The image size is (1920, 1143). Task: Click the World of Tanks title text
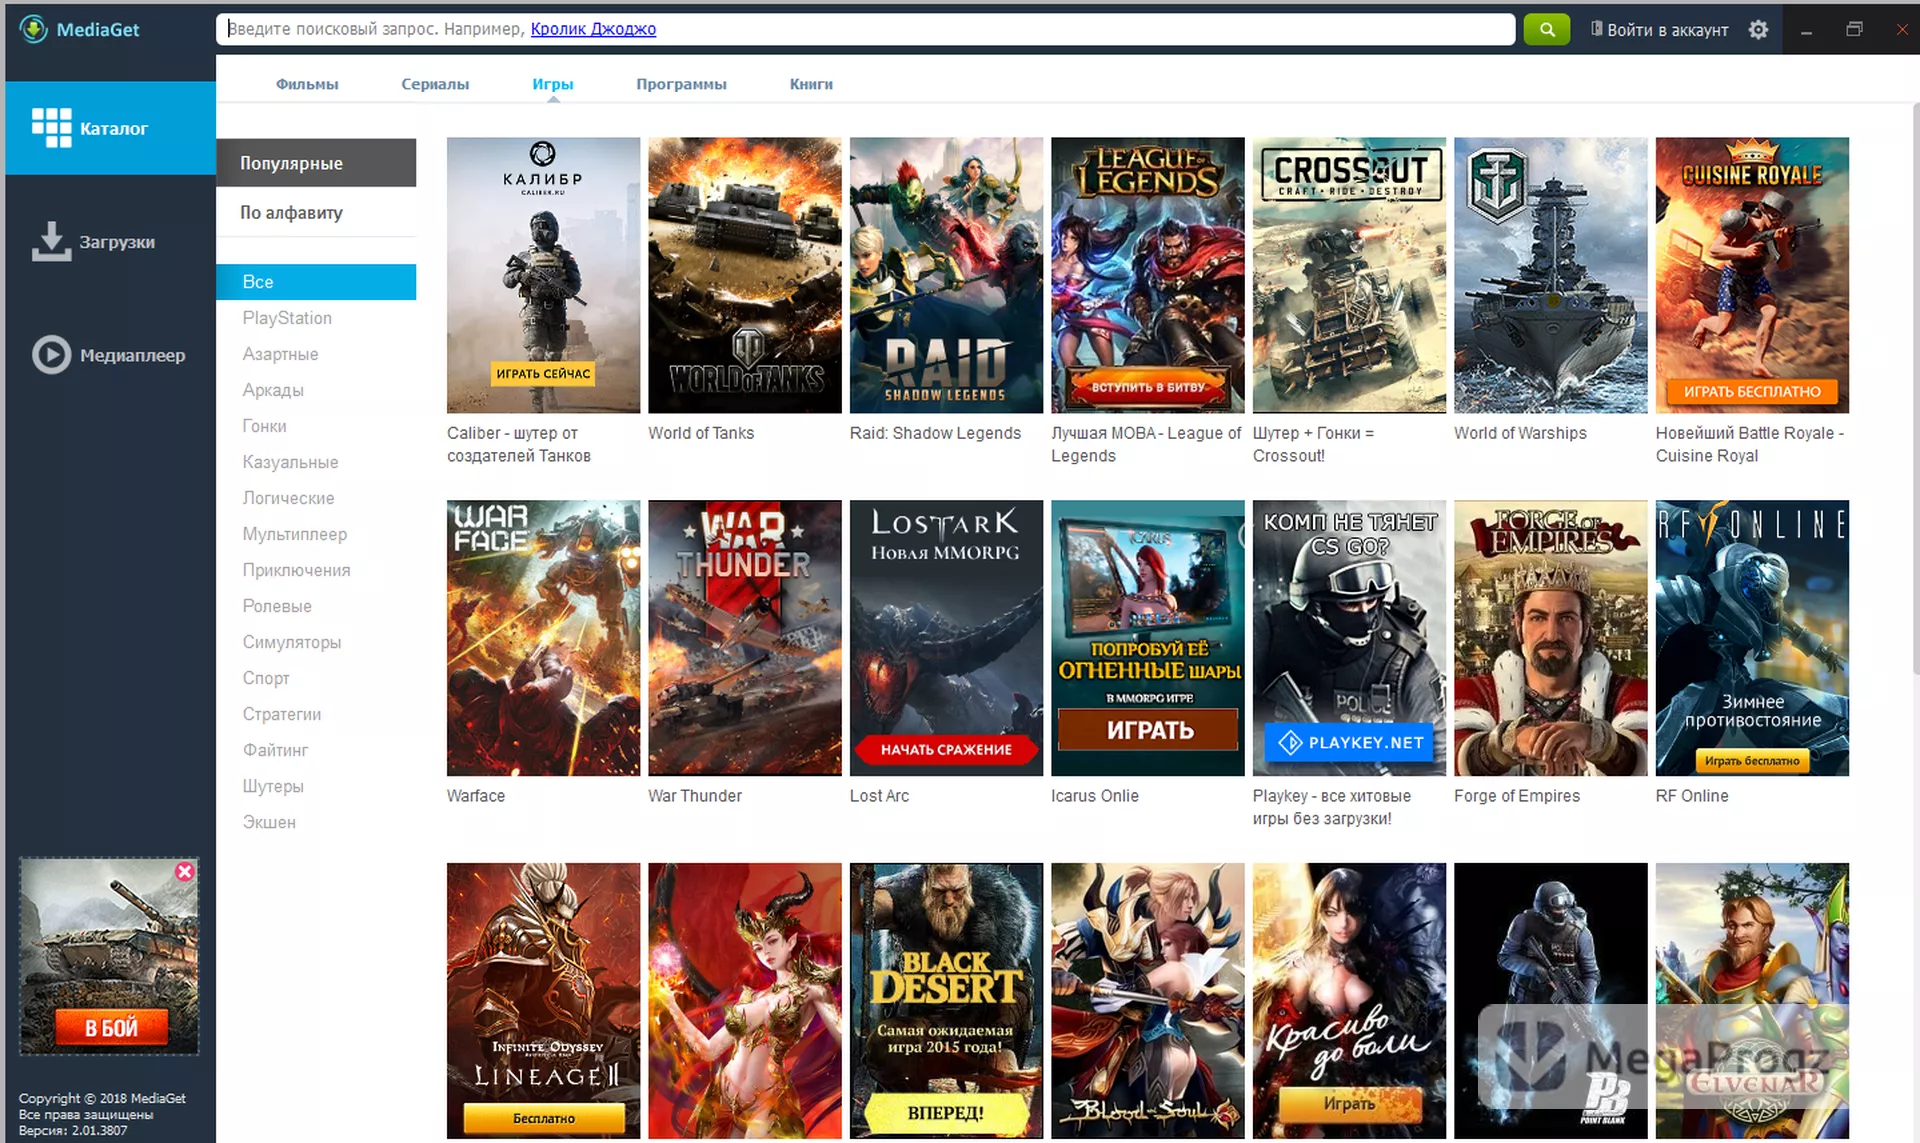(701, 433)
